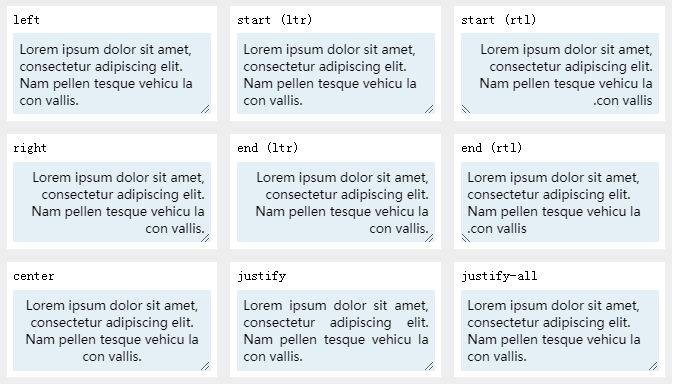Focus the end (rtl) text area
Image resolution: width=673 pixels, height=385 pixels.
pyautogui.click(x=560, y=202)
